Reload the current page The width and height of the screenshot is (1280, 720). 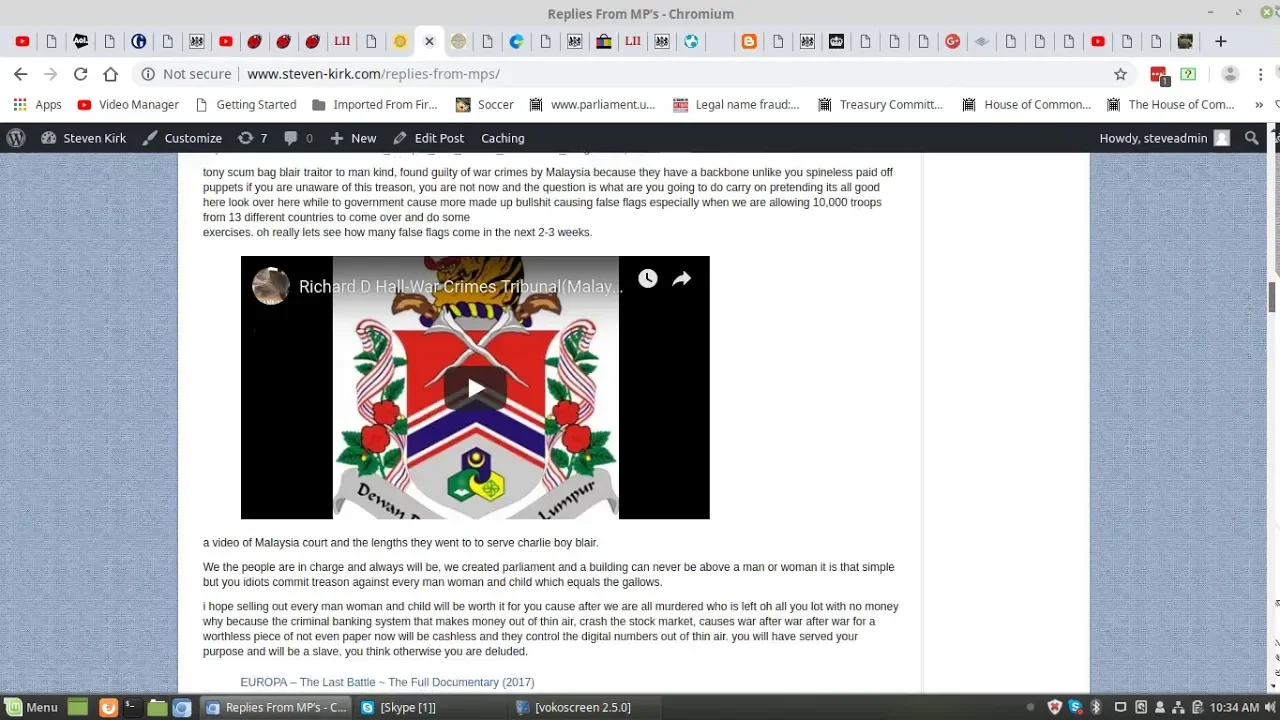coord(80,74)
